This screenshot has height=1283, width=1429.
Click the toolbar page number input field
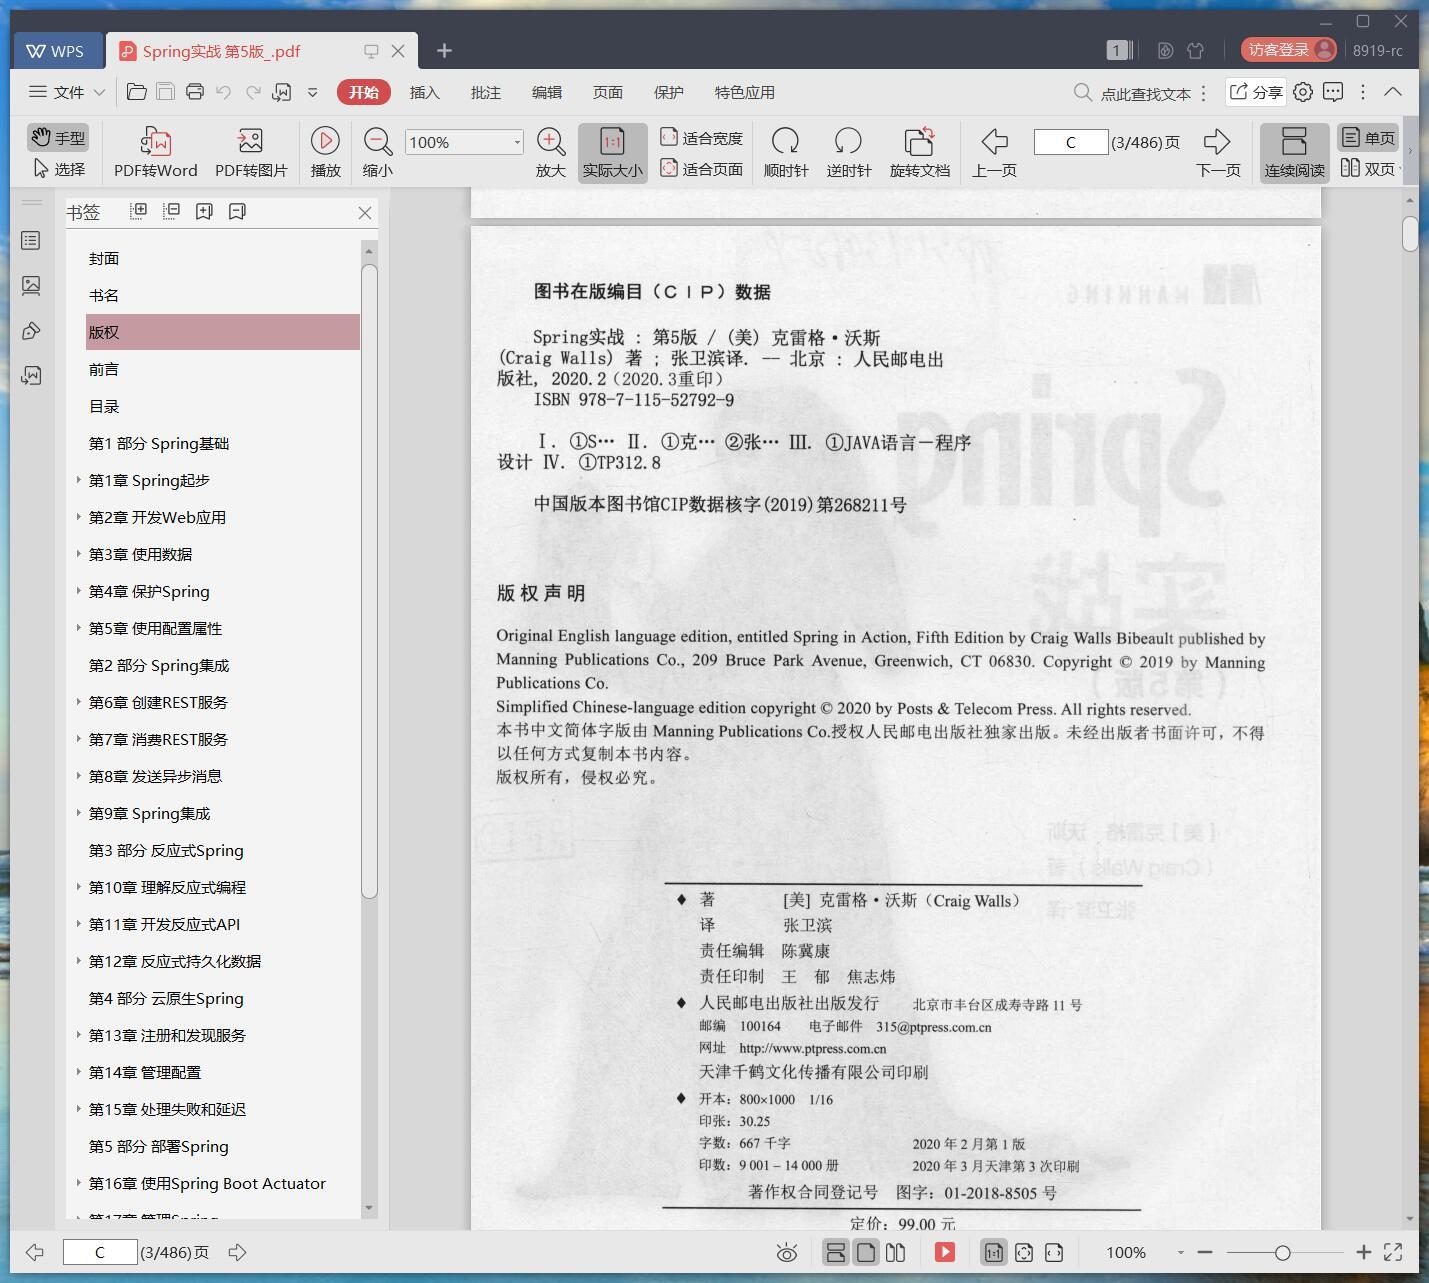click(x=1070, y=142)
